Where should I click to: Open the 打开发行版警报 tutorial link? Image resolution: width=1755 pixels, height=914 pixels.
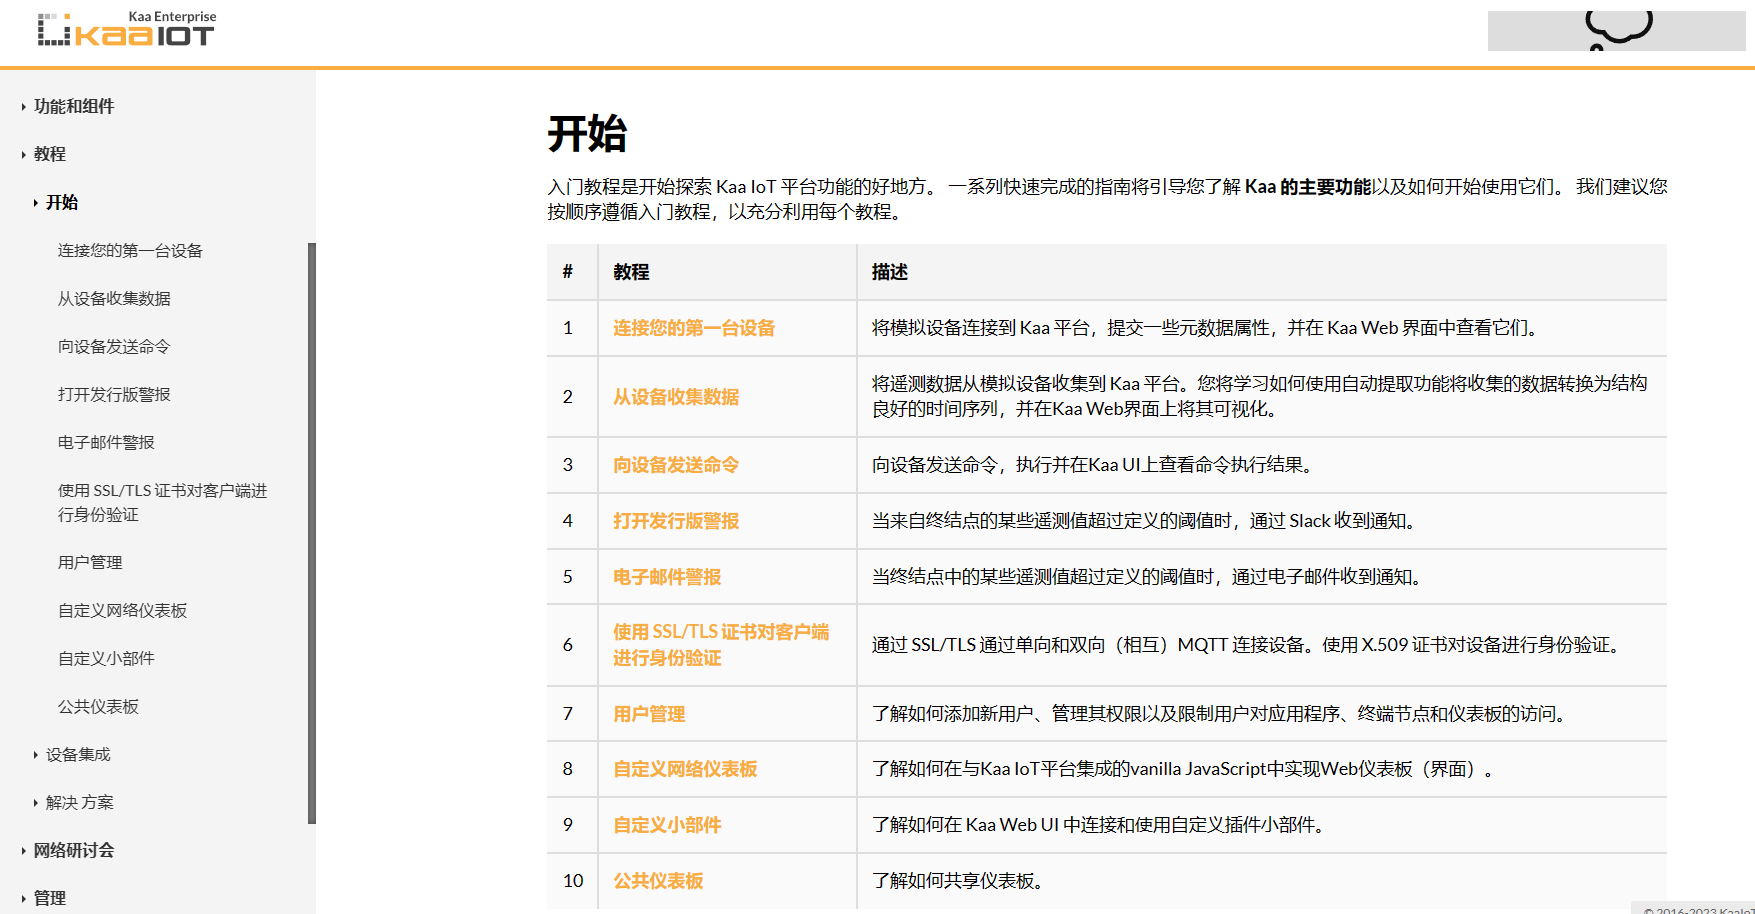click(674, 520)
